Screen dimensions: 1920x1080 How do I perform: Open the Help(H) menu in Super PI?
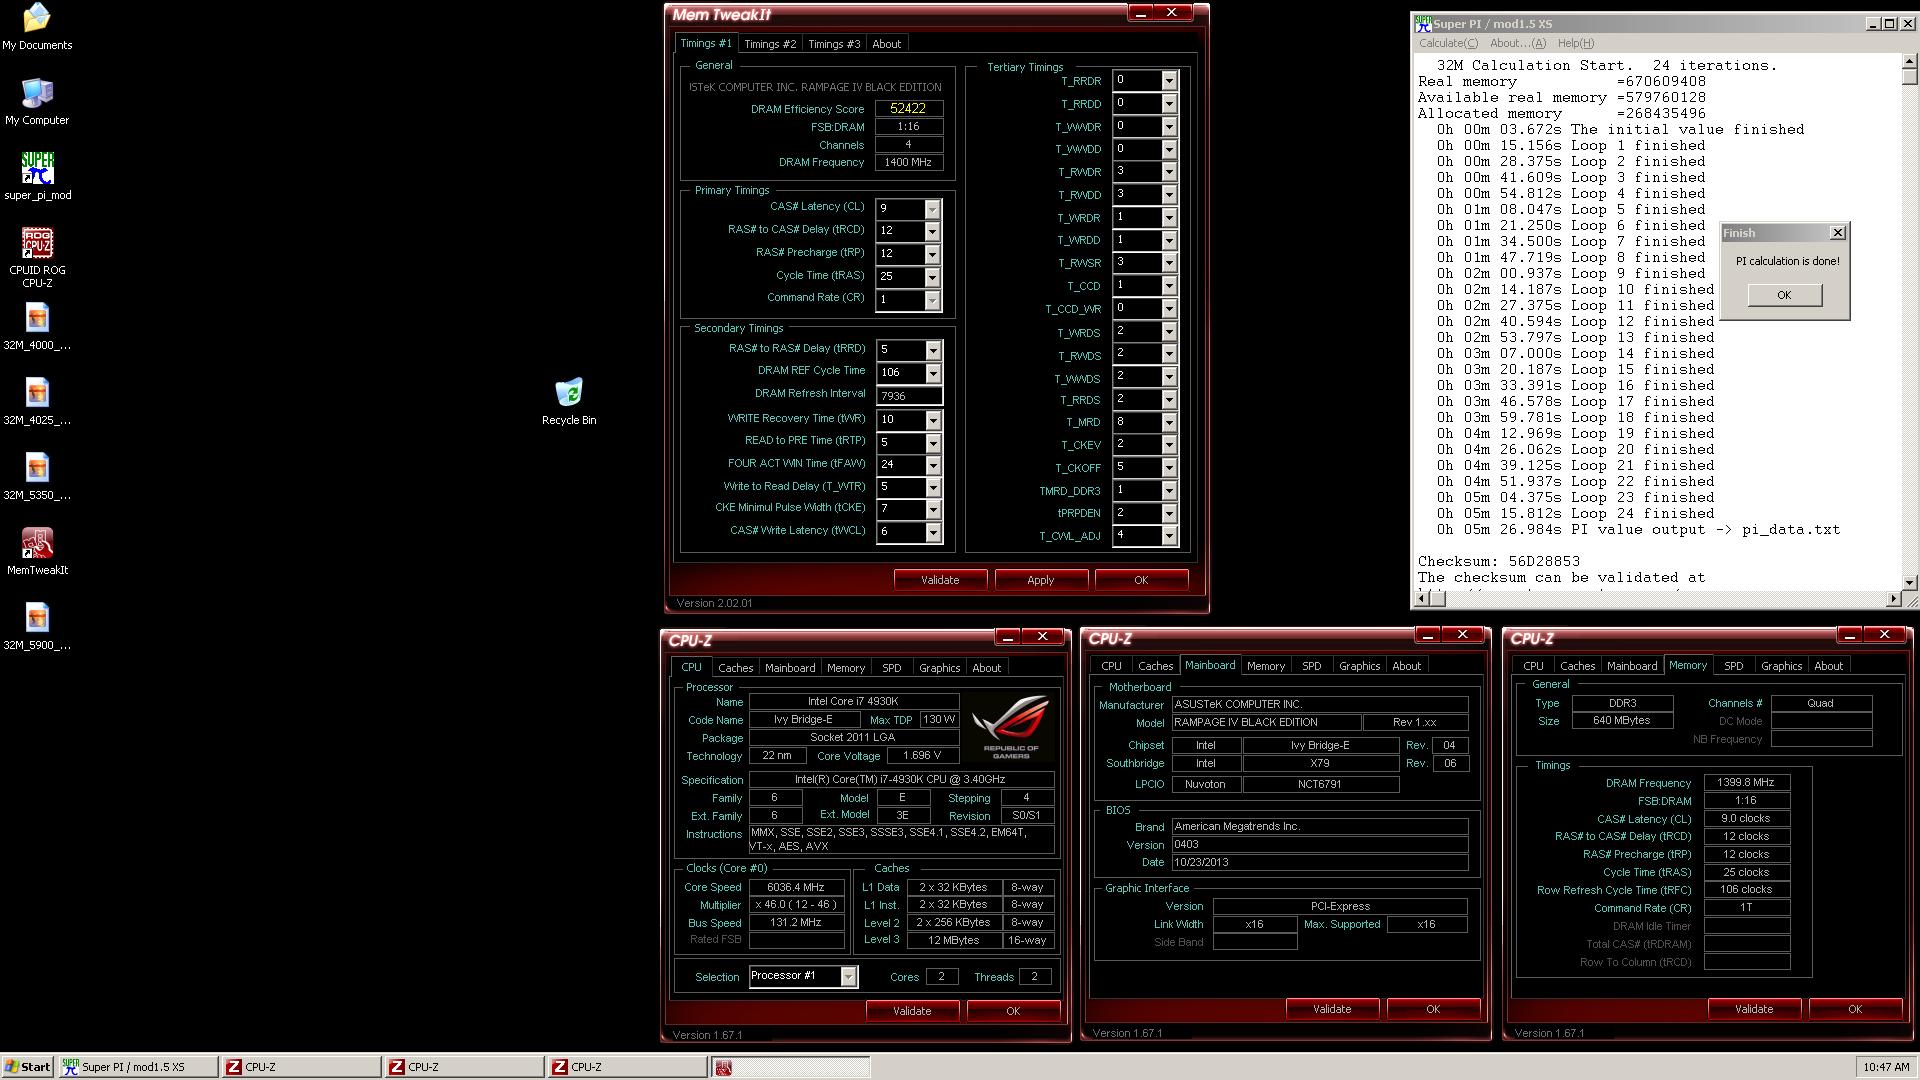[1575, 43]
